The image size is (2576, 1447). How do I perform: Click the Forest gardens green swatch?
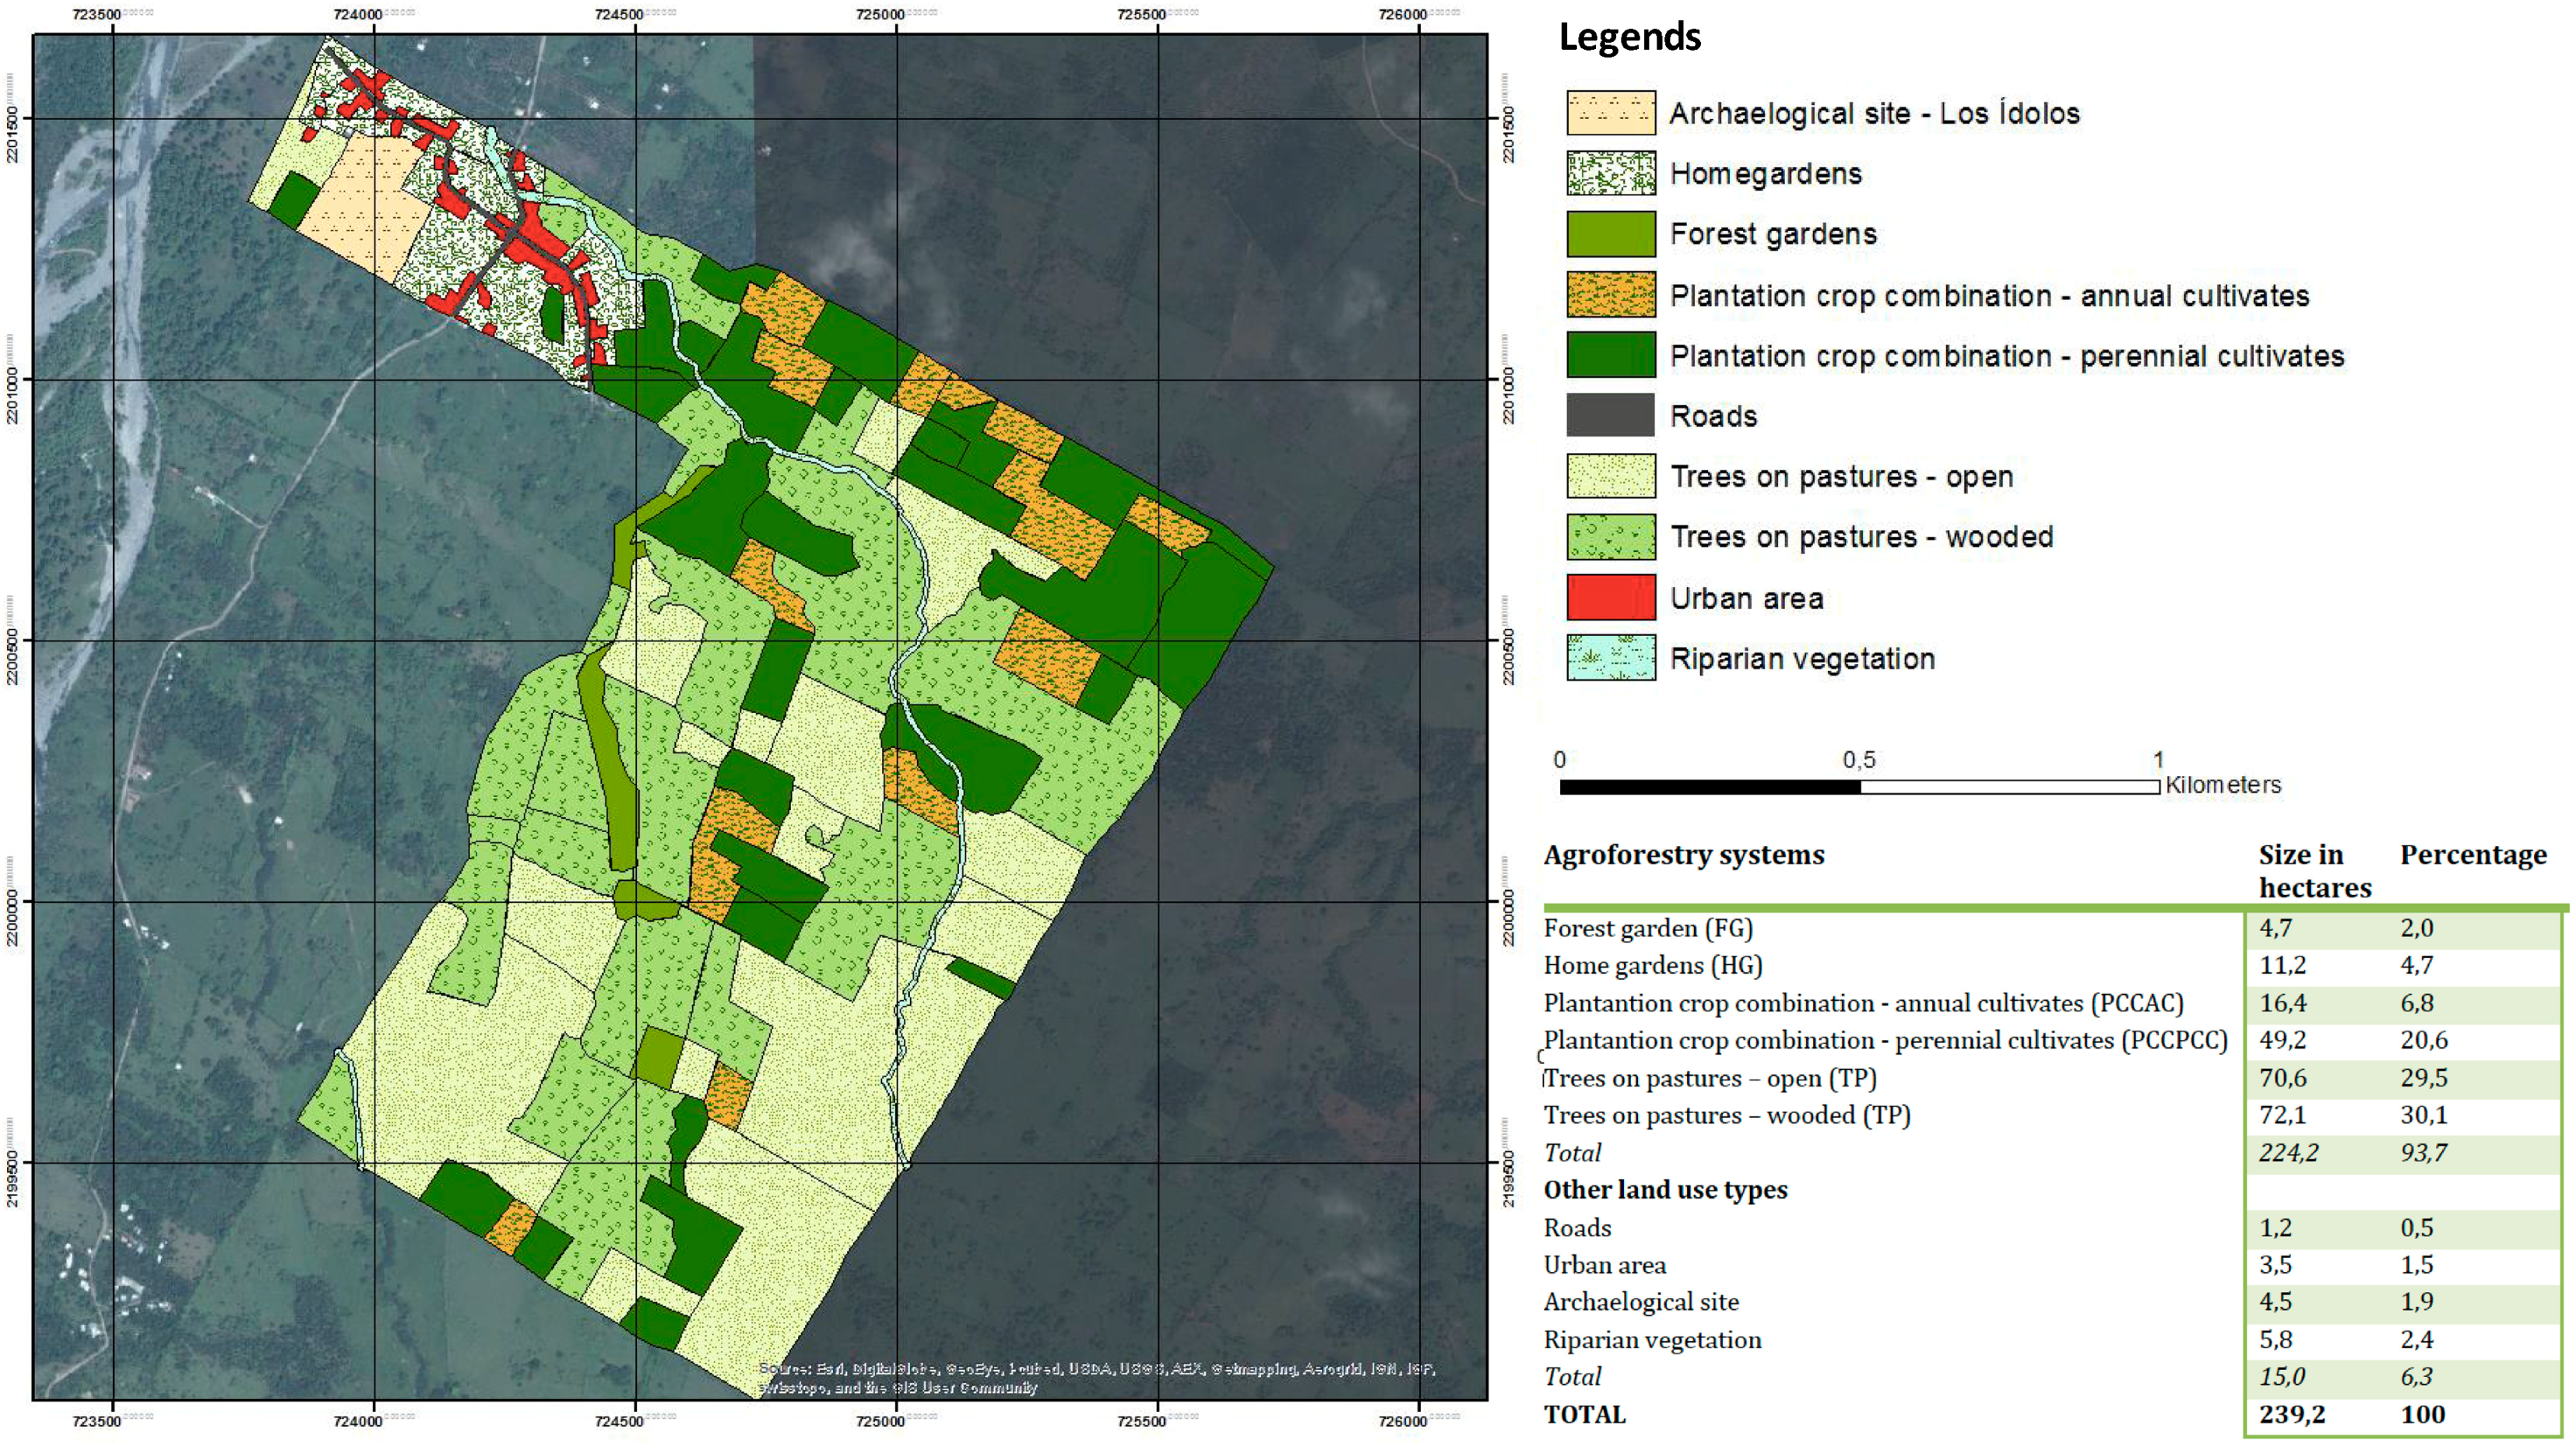click(x=1610, y=234)
